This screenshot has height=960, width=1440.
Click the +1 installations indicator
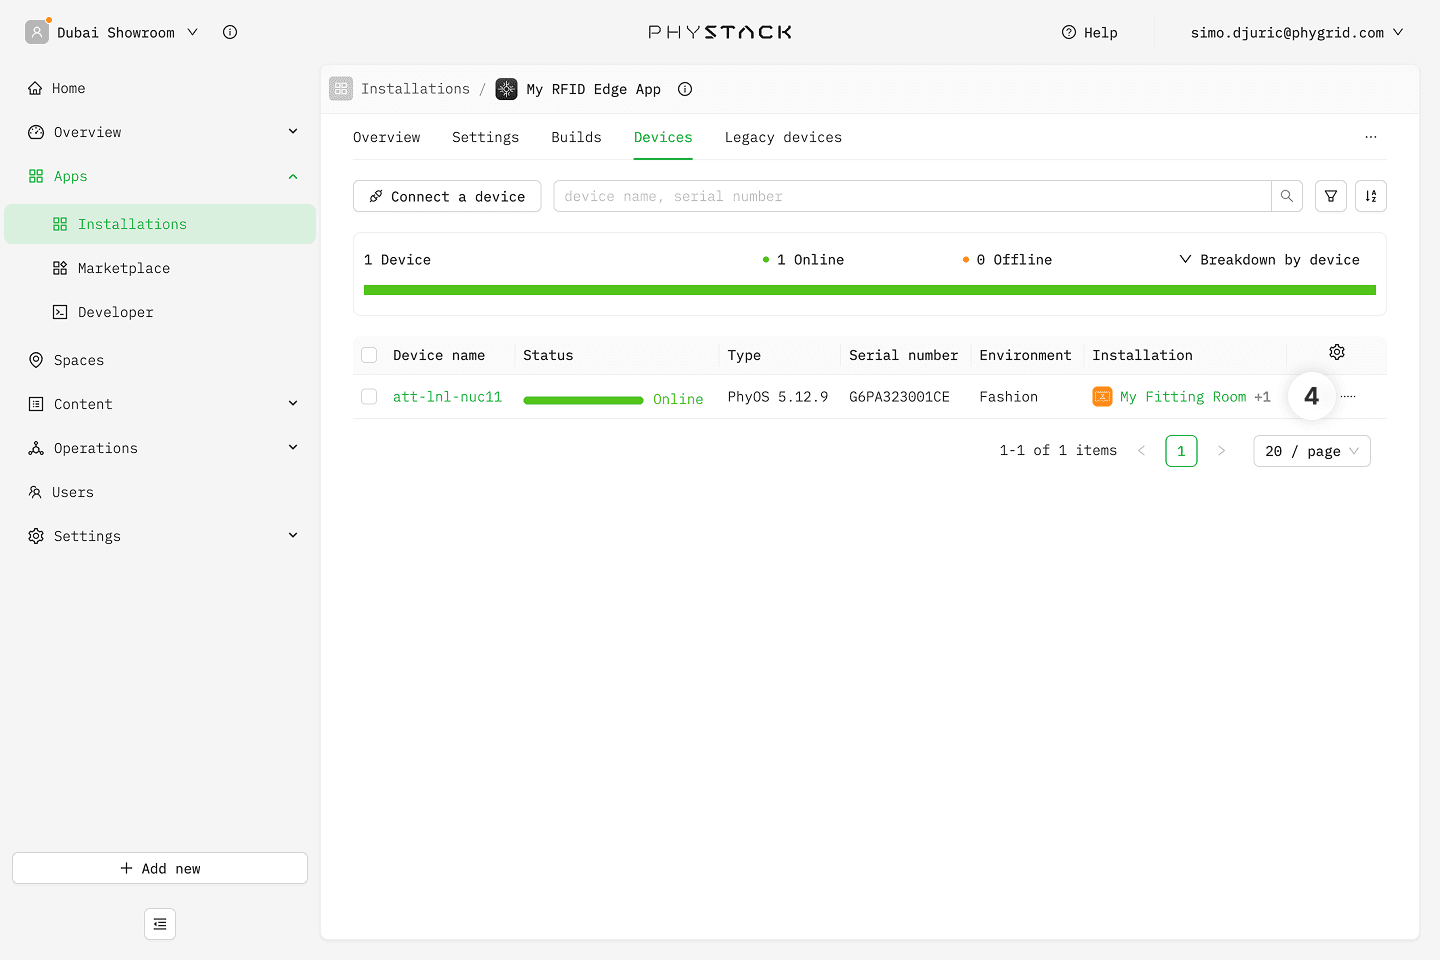[1262, 397]
